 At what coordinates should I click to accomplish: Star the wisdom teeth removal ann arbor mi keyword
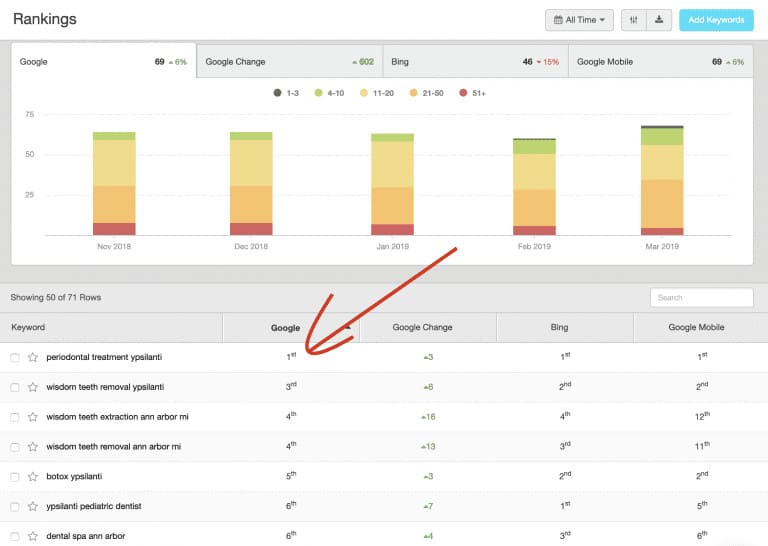(33, 447)
